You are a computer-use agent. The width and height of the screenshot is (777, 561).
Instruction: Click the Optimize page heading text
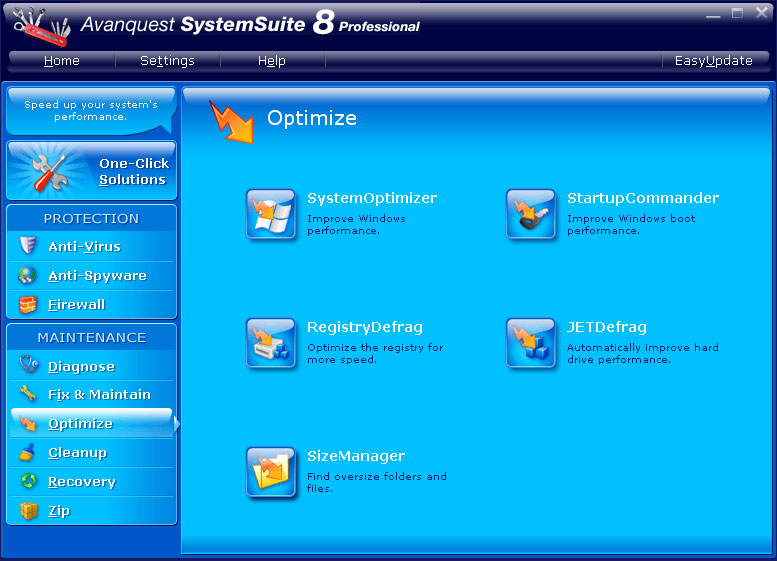click(x=312, y=118)
